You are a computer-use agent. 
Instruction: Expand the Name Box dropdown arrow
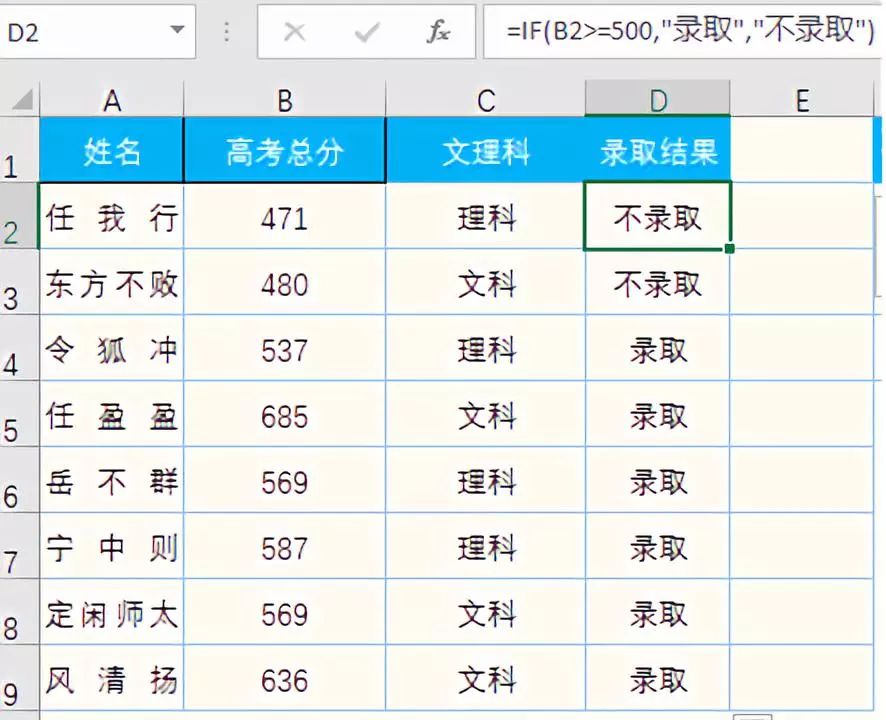click(178, 30)
